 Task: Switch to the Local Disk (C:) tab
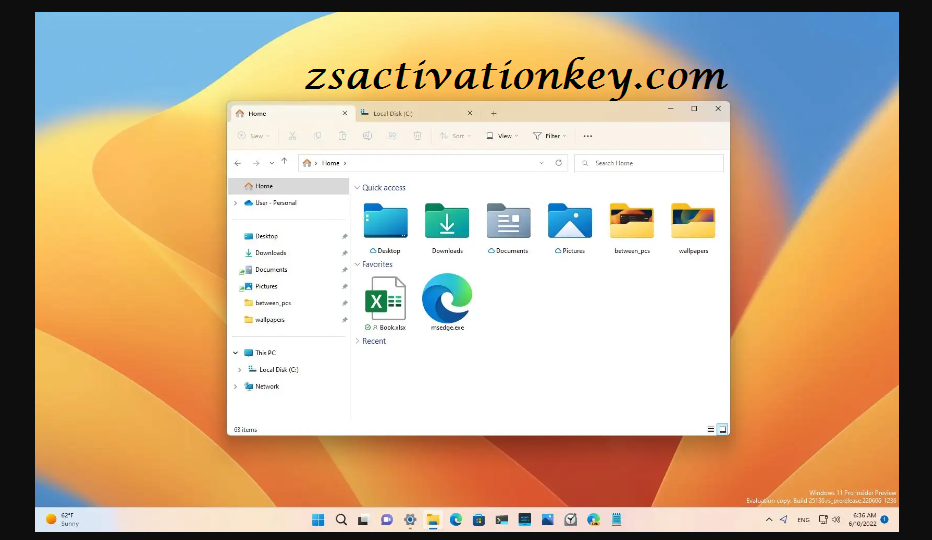click(x=417, y=114)
